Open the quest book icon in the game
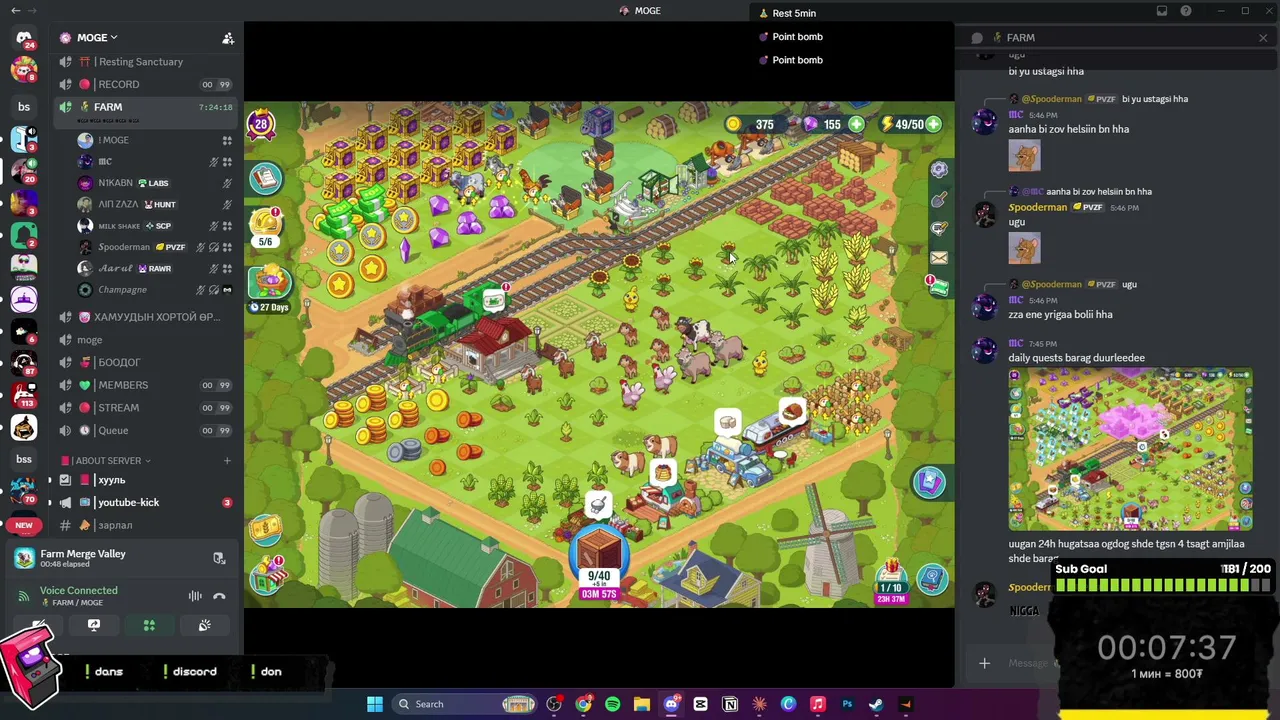 point(266,178)
